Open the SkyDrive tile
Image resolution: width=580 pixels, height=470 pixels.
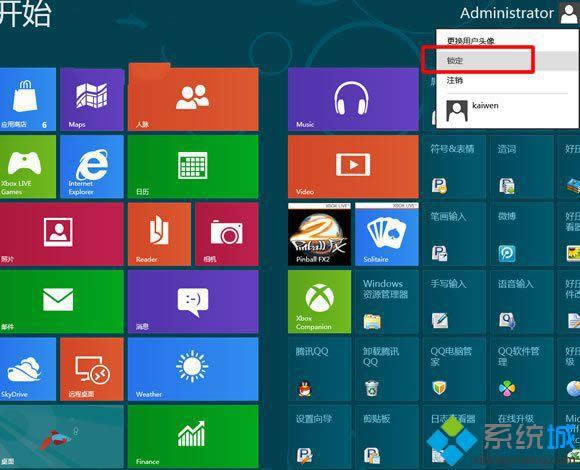[28, 369]
